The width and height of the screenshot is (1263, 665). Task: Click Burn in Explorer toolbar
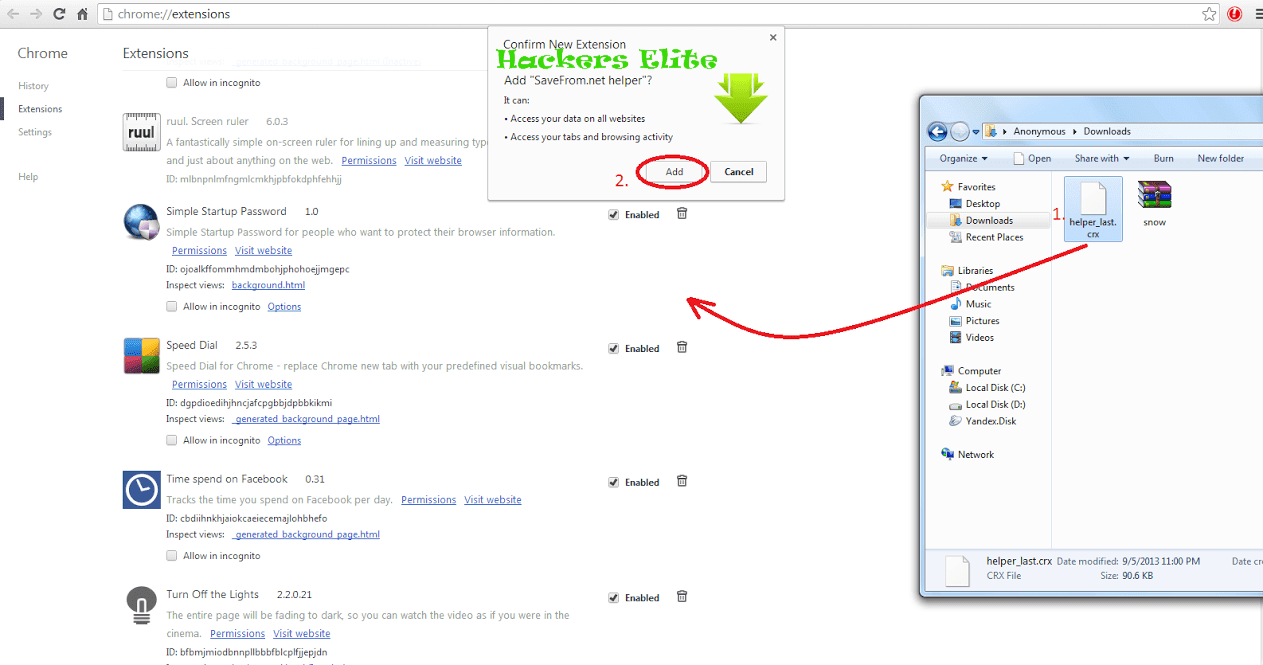click(x=1163, y=158)
